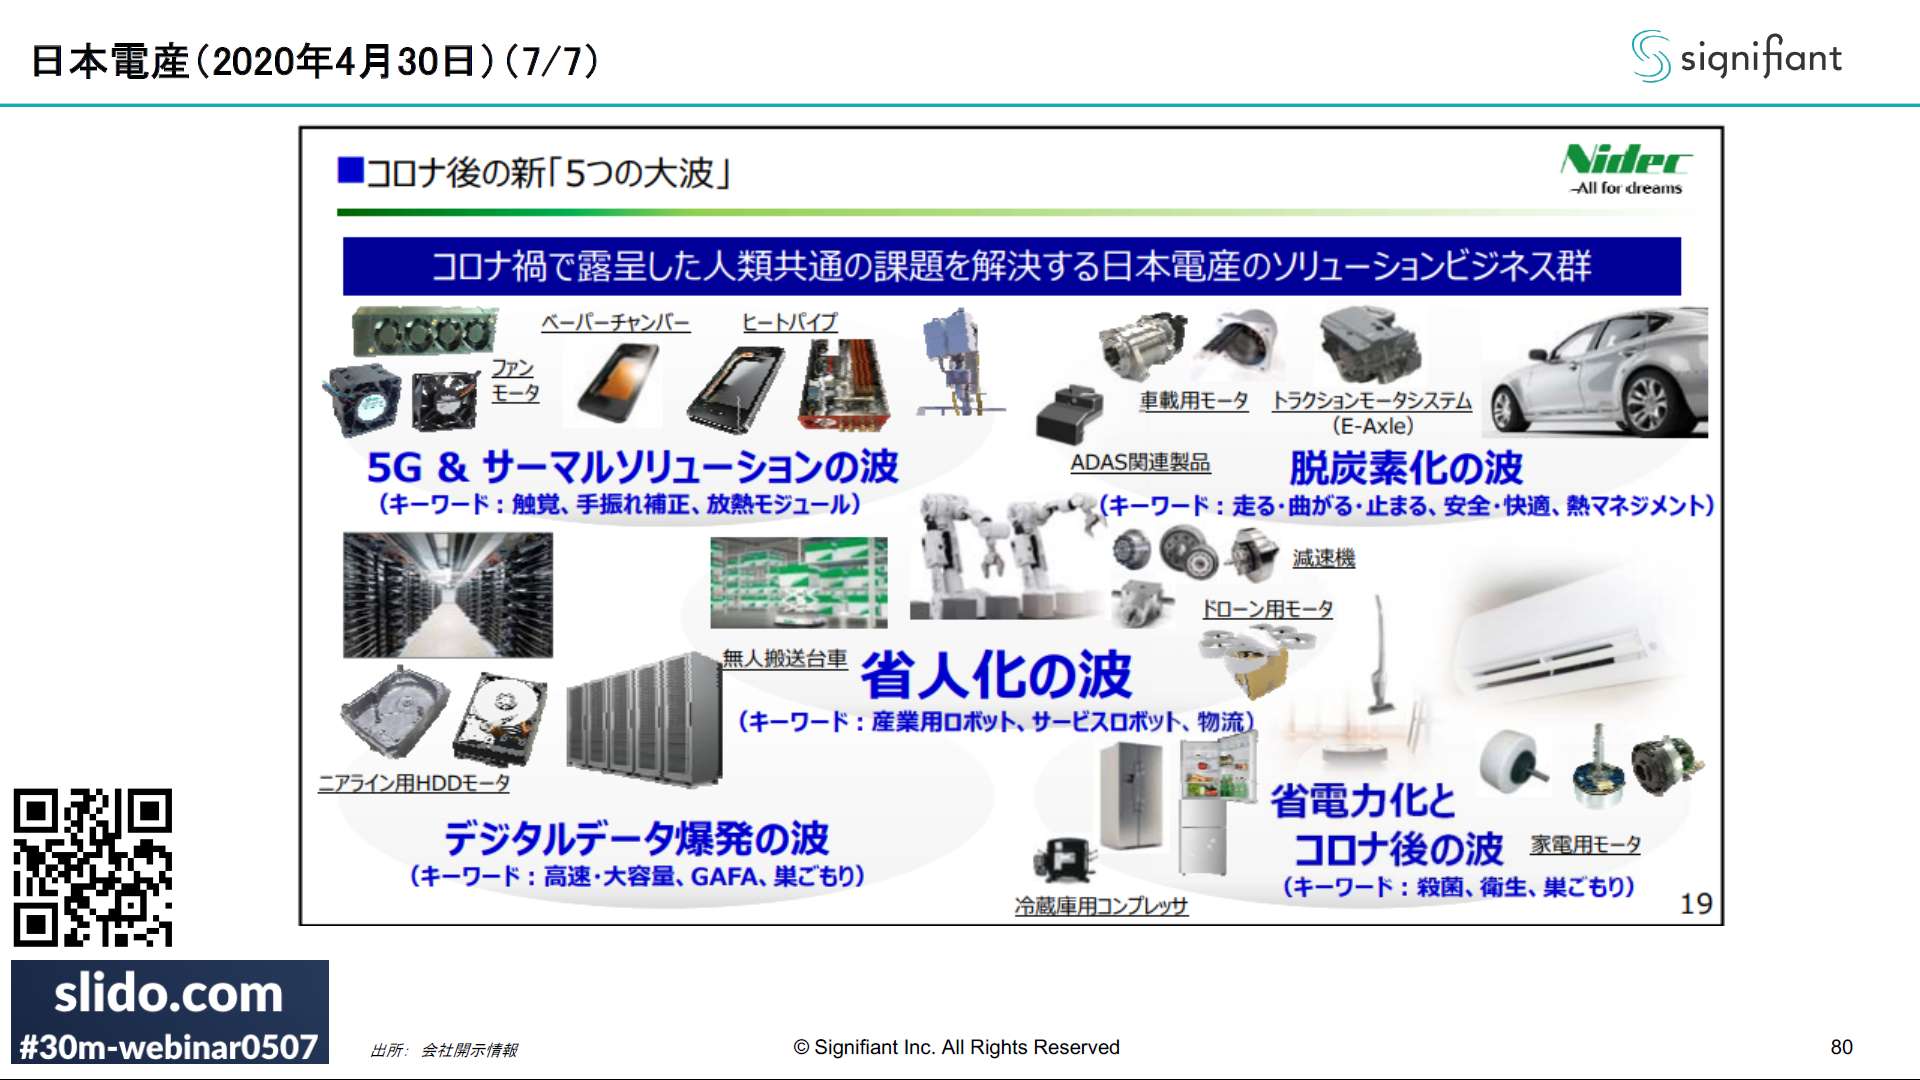Click the 冷蔵庫用コンプレッサ label
The height and width of the screenshot is (1080, 1920).
click(x=1101, y=906)
